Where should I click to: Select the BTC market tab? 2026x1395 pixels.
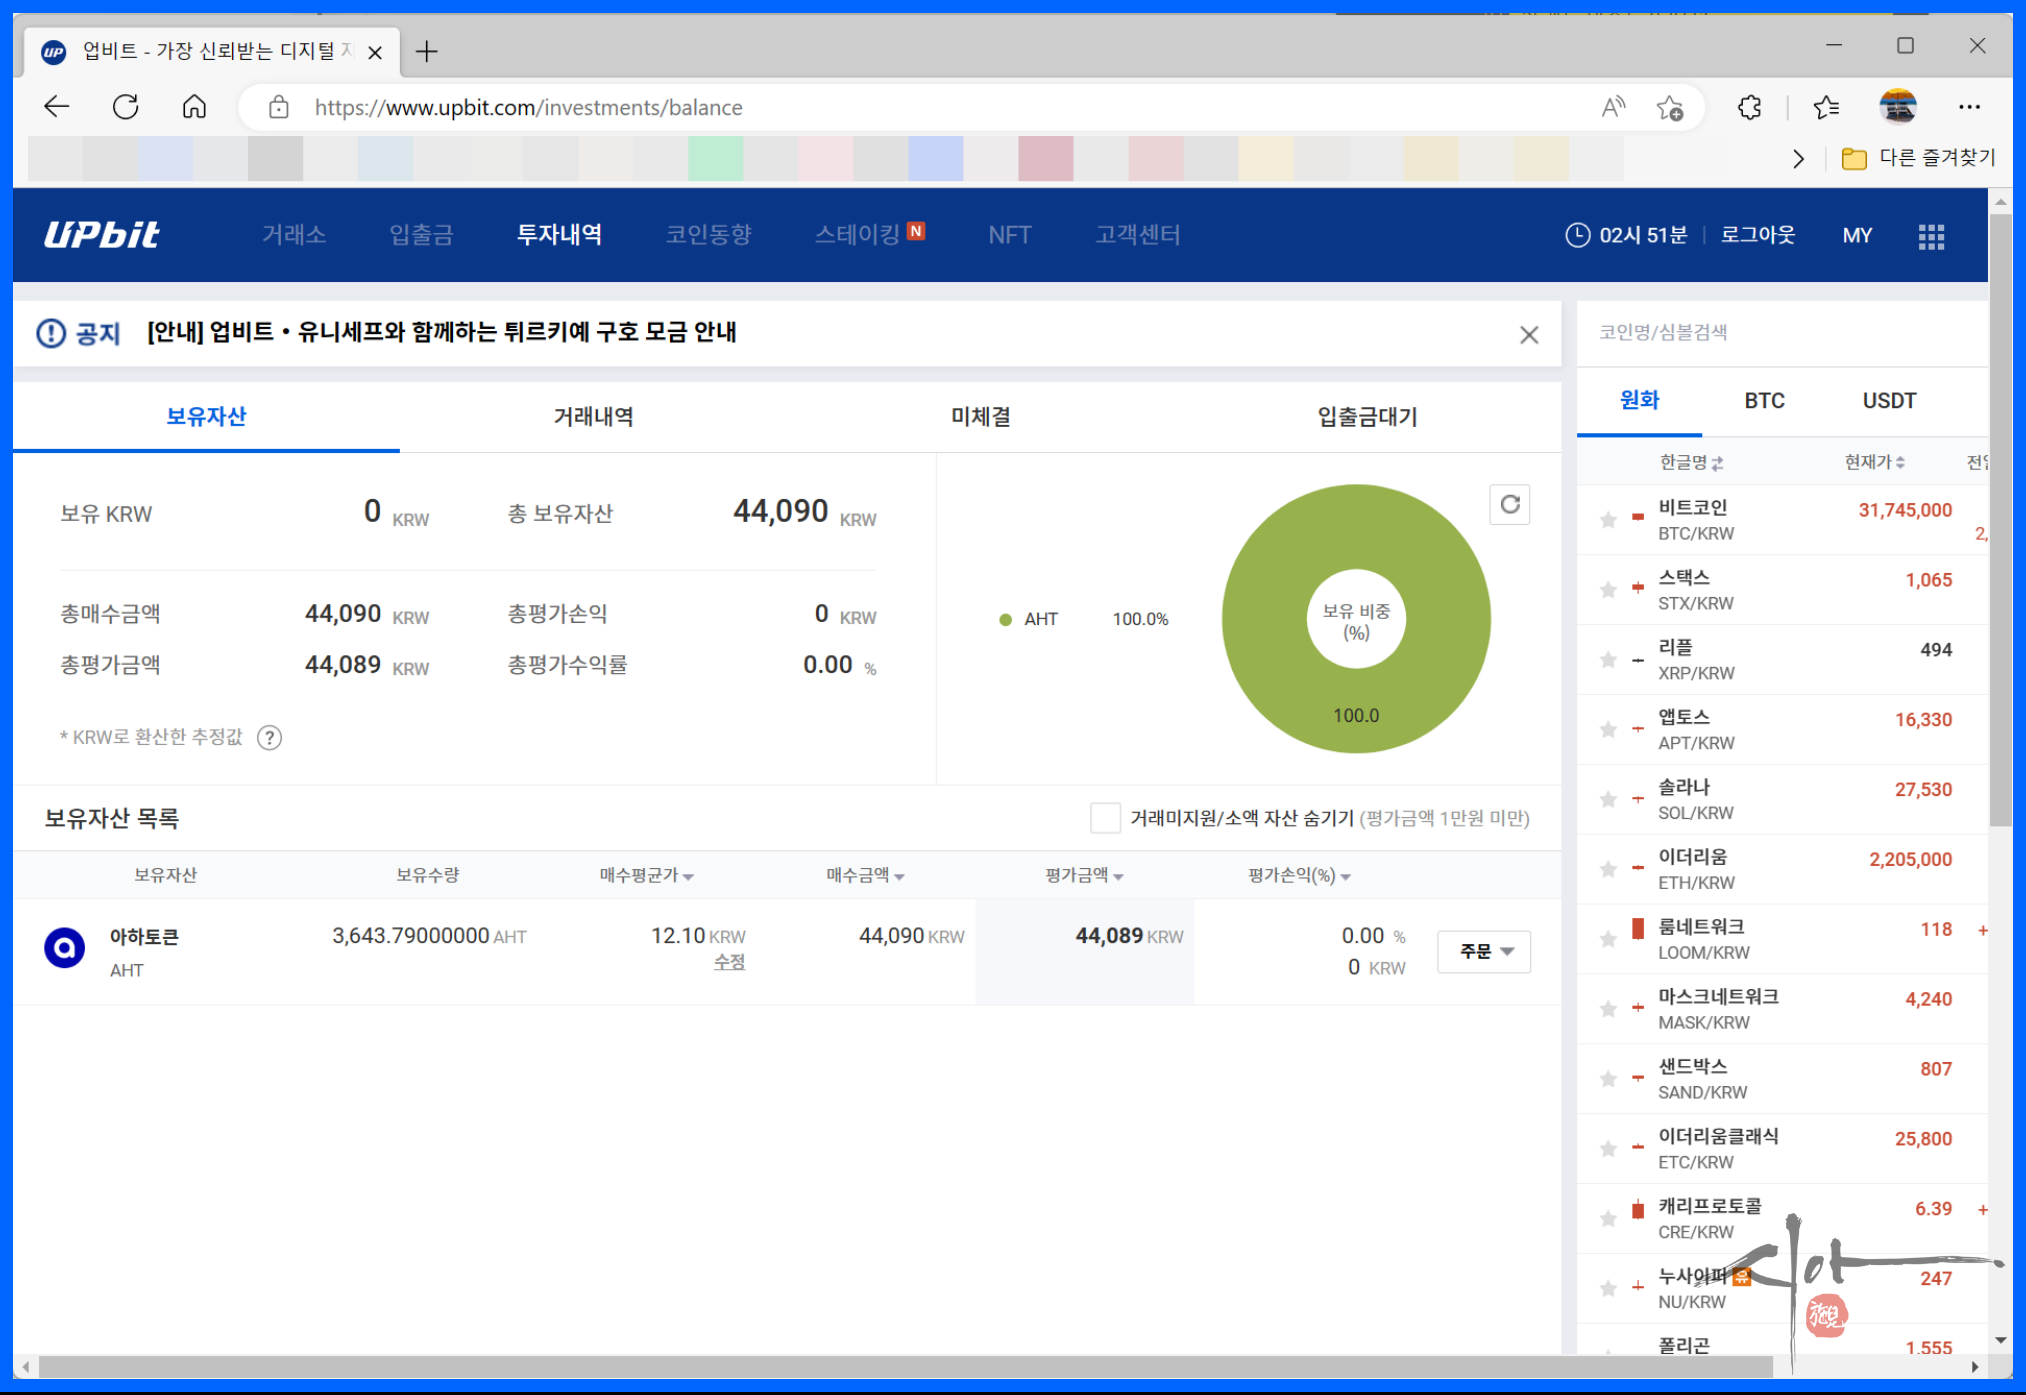click(1764, 401)
